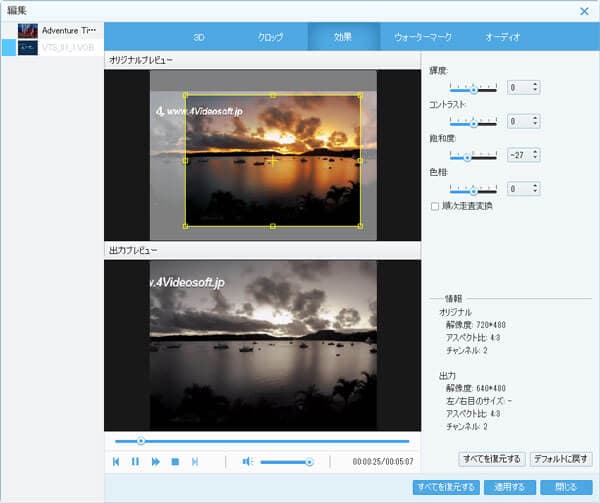Open the ウォーターマーク tab
This screenshot has height=503, width=600.
click(423, 37)
